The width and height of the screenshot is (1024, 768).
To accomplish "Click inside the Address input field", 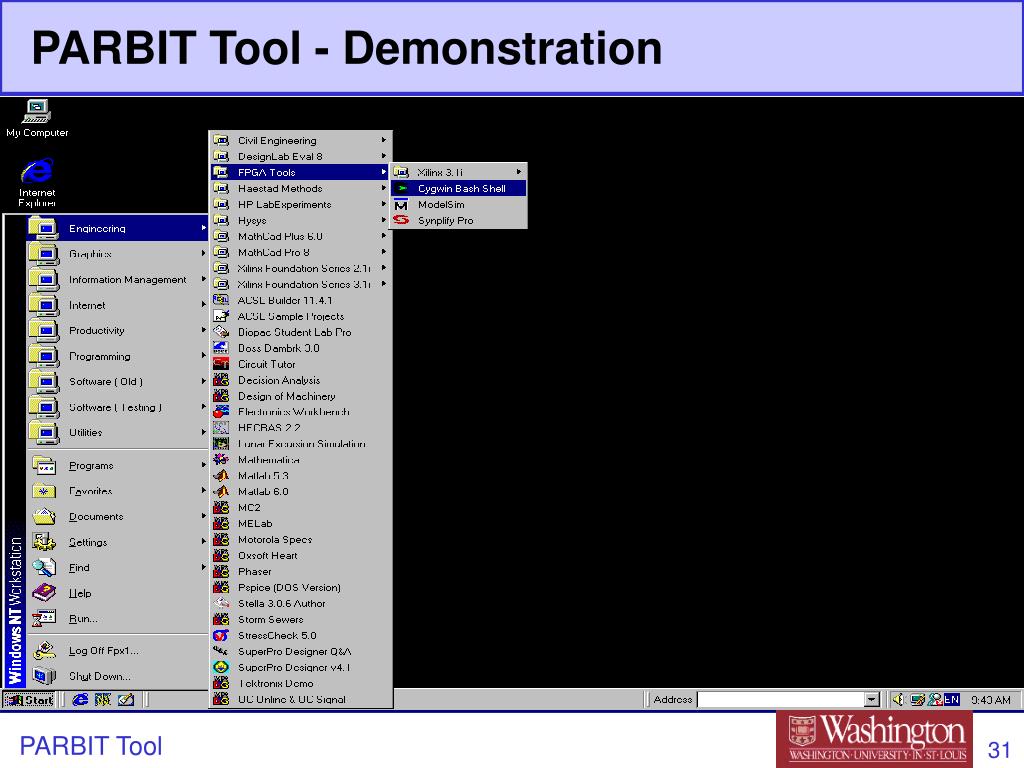I will point(780,699).
